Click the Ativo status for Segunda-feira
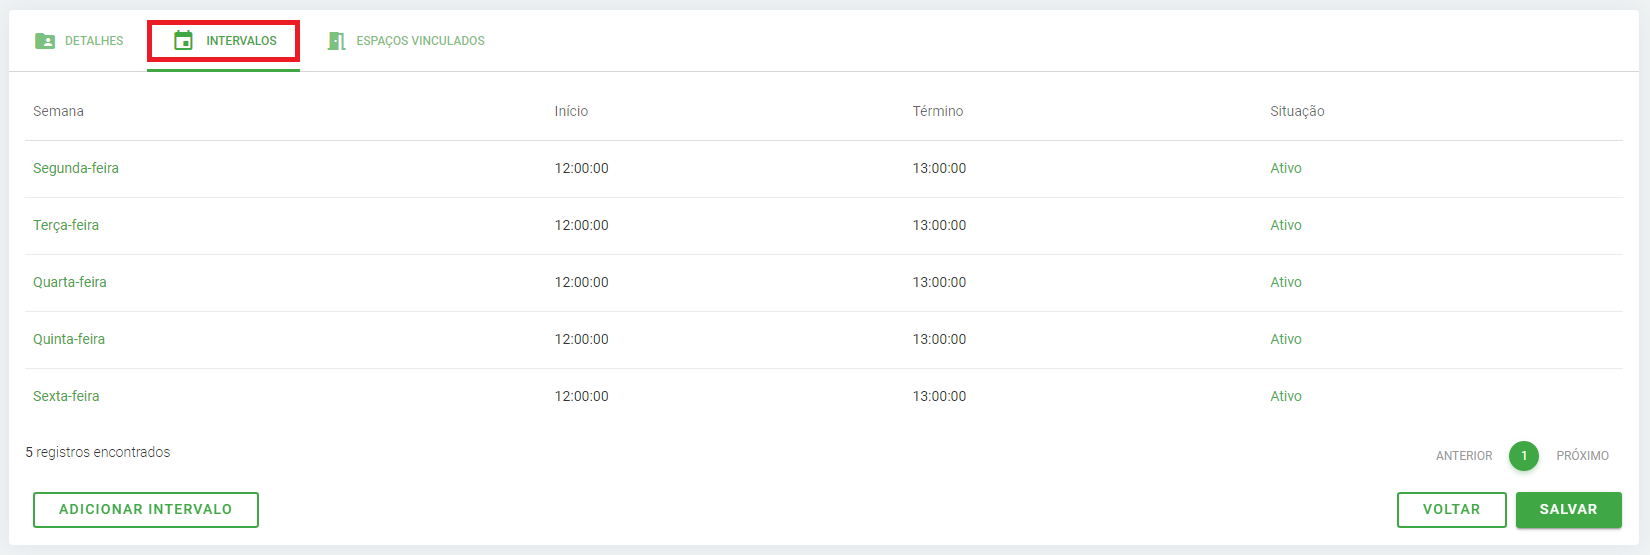This screenshot has width=1650, height=555. (1286, 168)
